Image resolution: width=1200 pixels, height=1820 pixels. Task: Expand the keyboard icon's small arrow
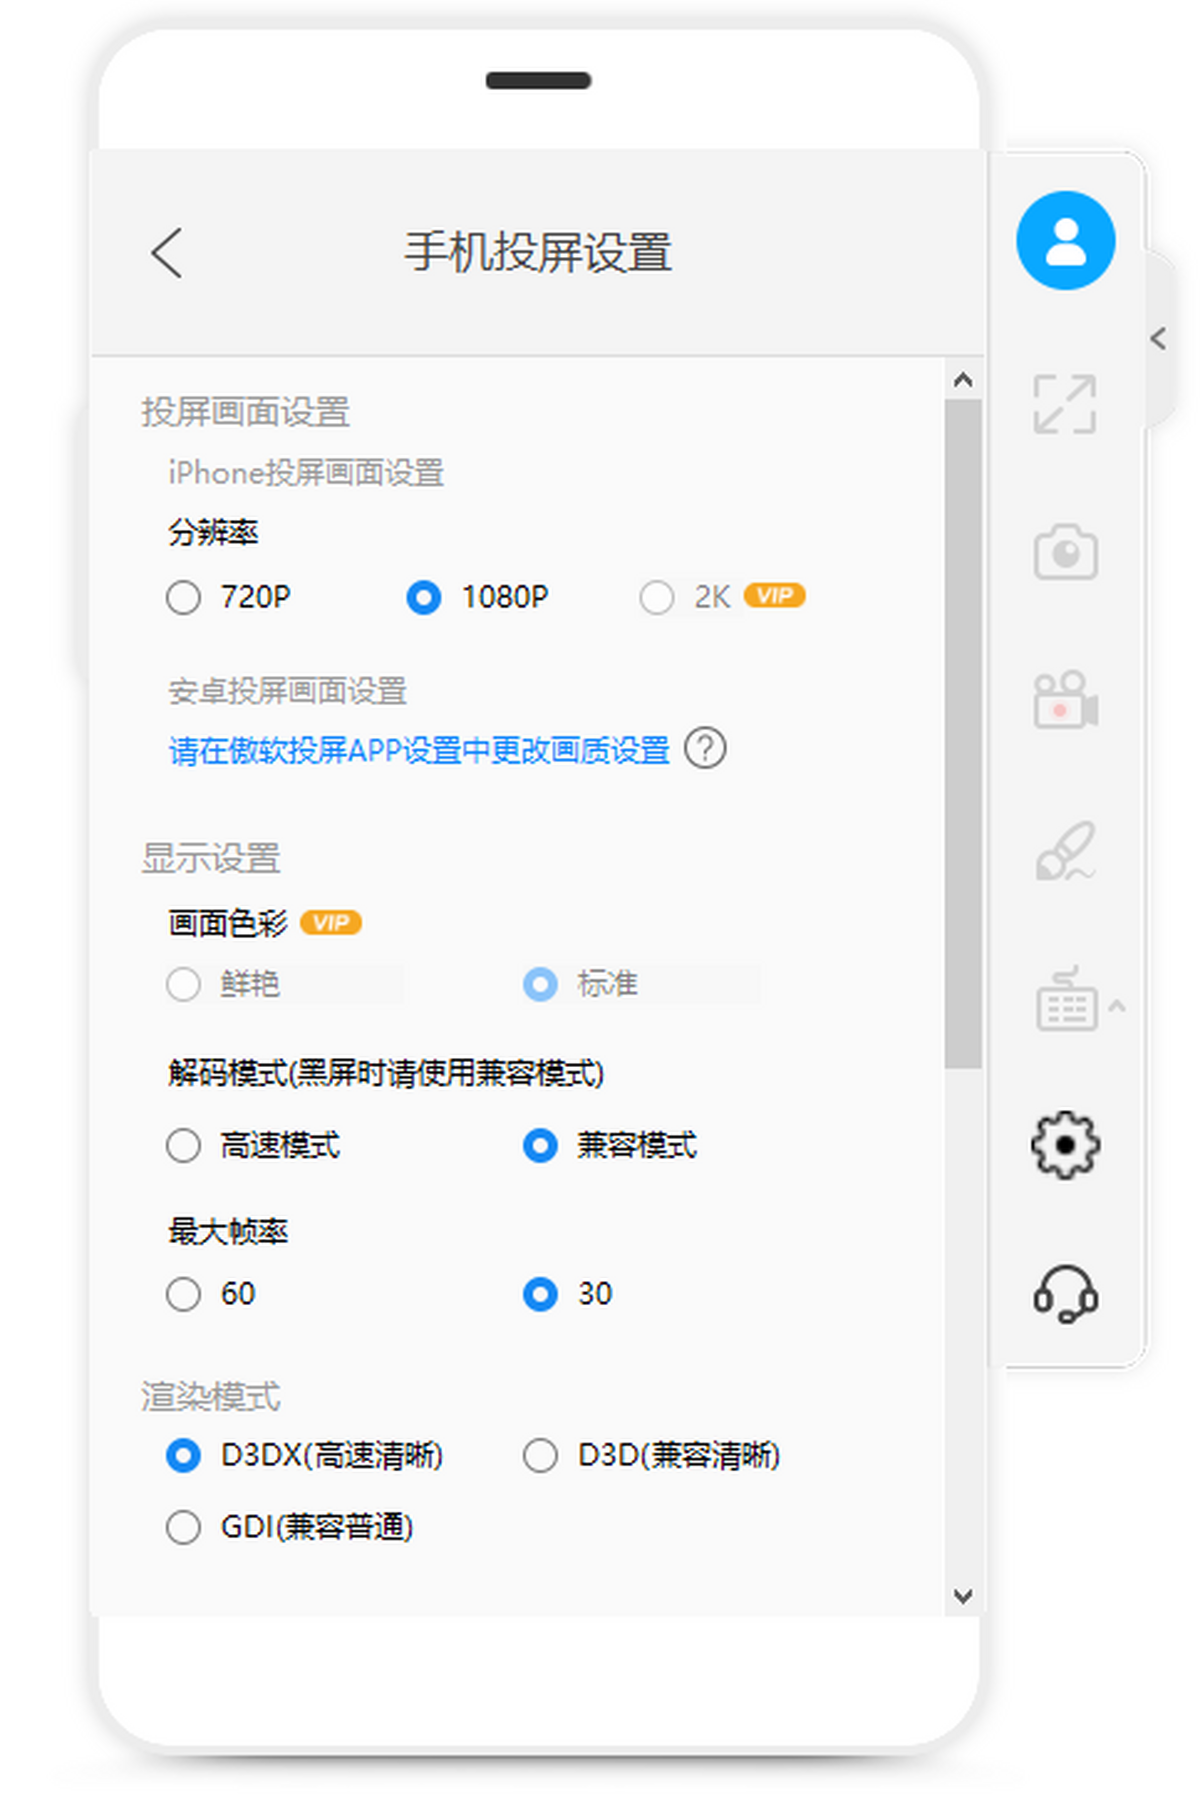coord(1117,1006)
